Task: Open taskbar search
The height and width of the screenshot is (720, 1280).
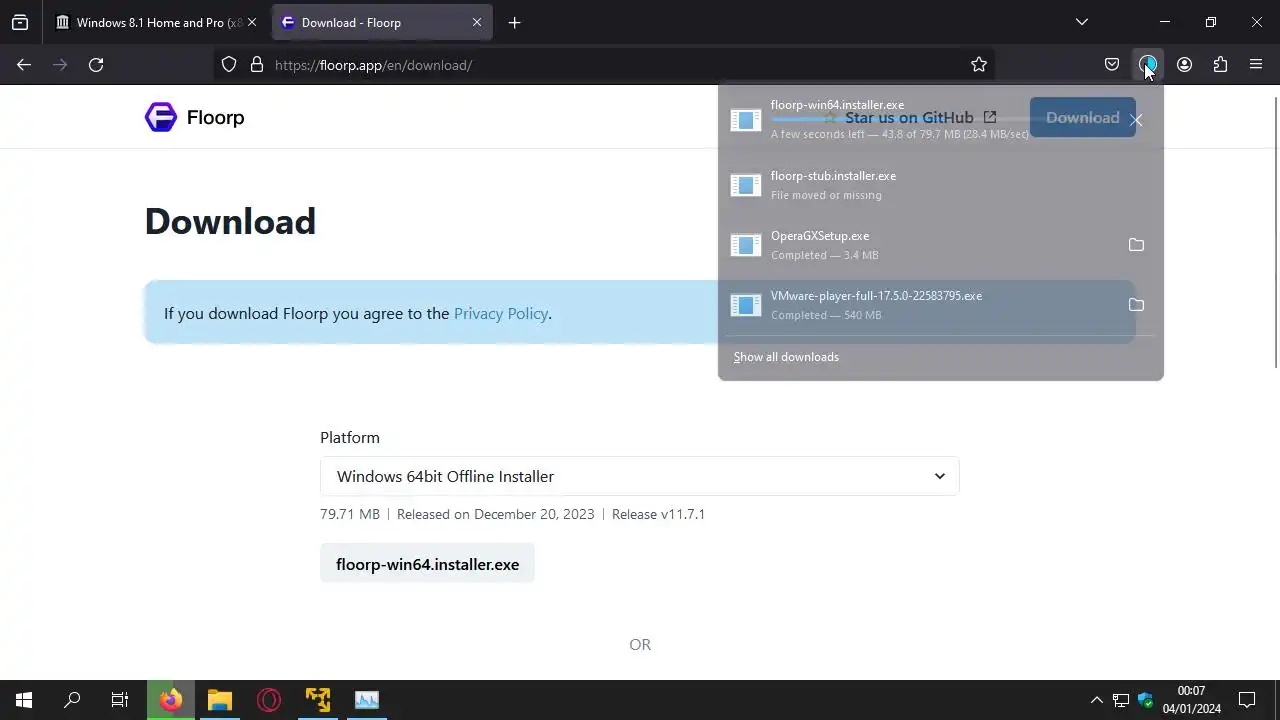Action: (x=72, y=700)
